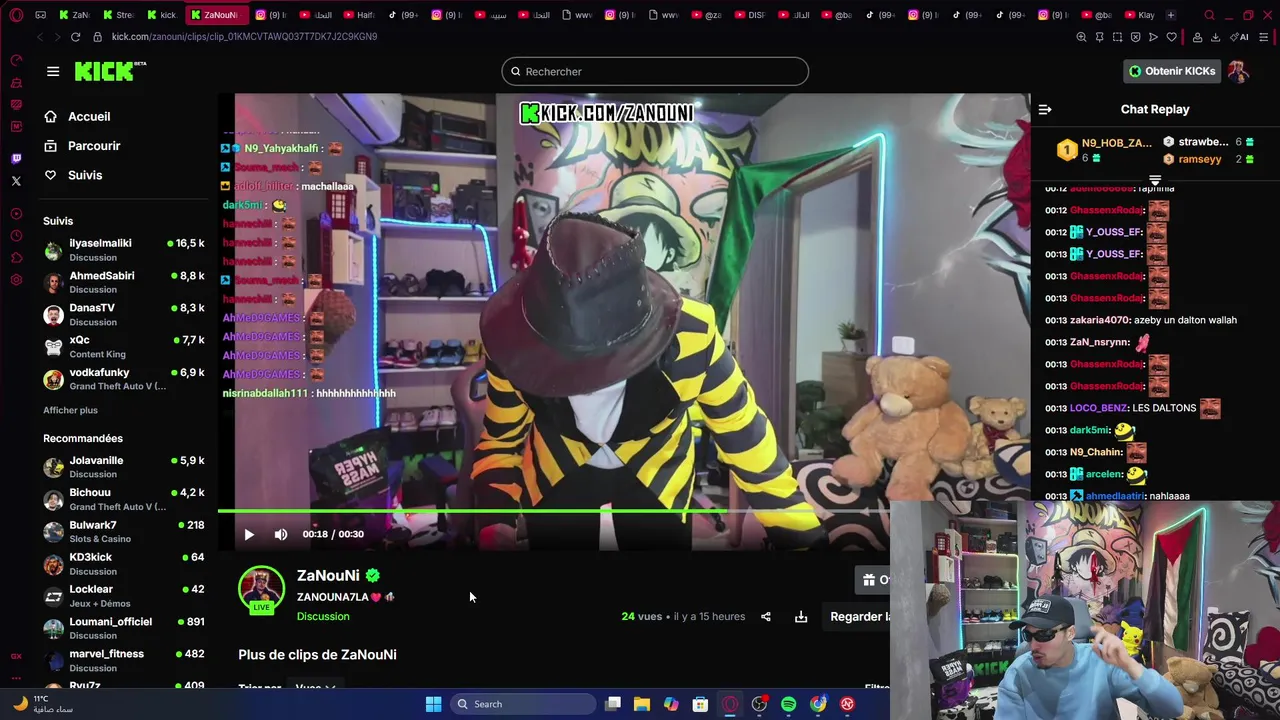The width and height of the screenshot is (1280, 720).
Task: Click into the Rechercher search field
Action: pyautogui.click(x=655, y=71)
